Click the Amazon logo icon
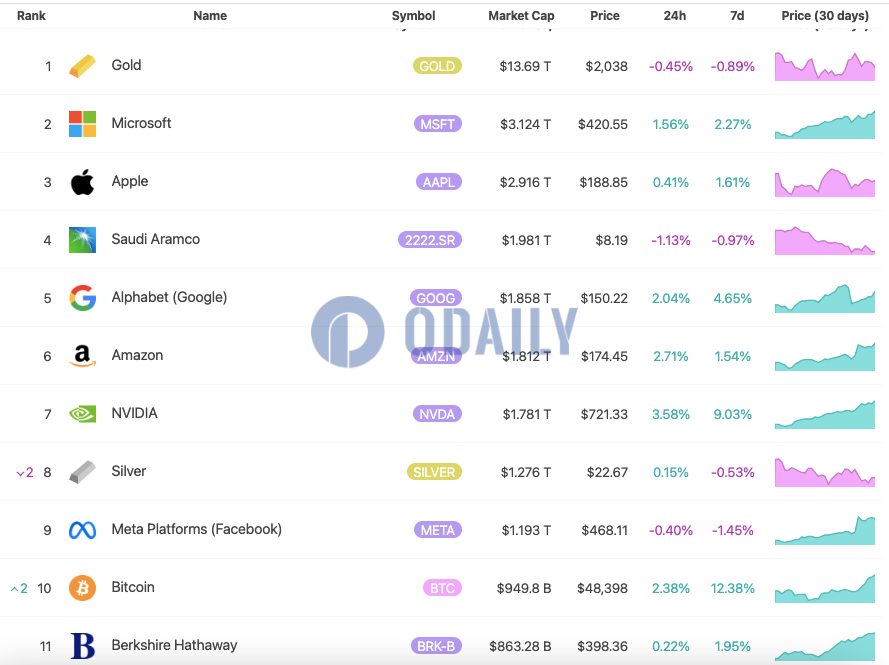 [82, 356]
